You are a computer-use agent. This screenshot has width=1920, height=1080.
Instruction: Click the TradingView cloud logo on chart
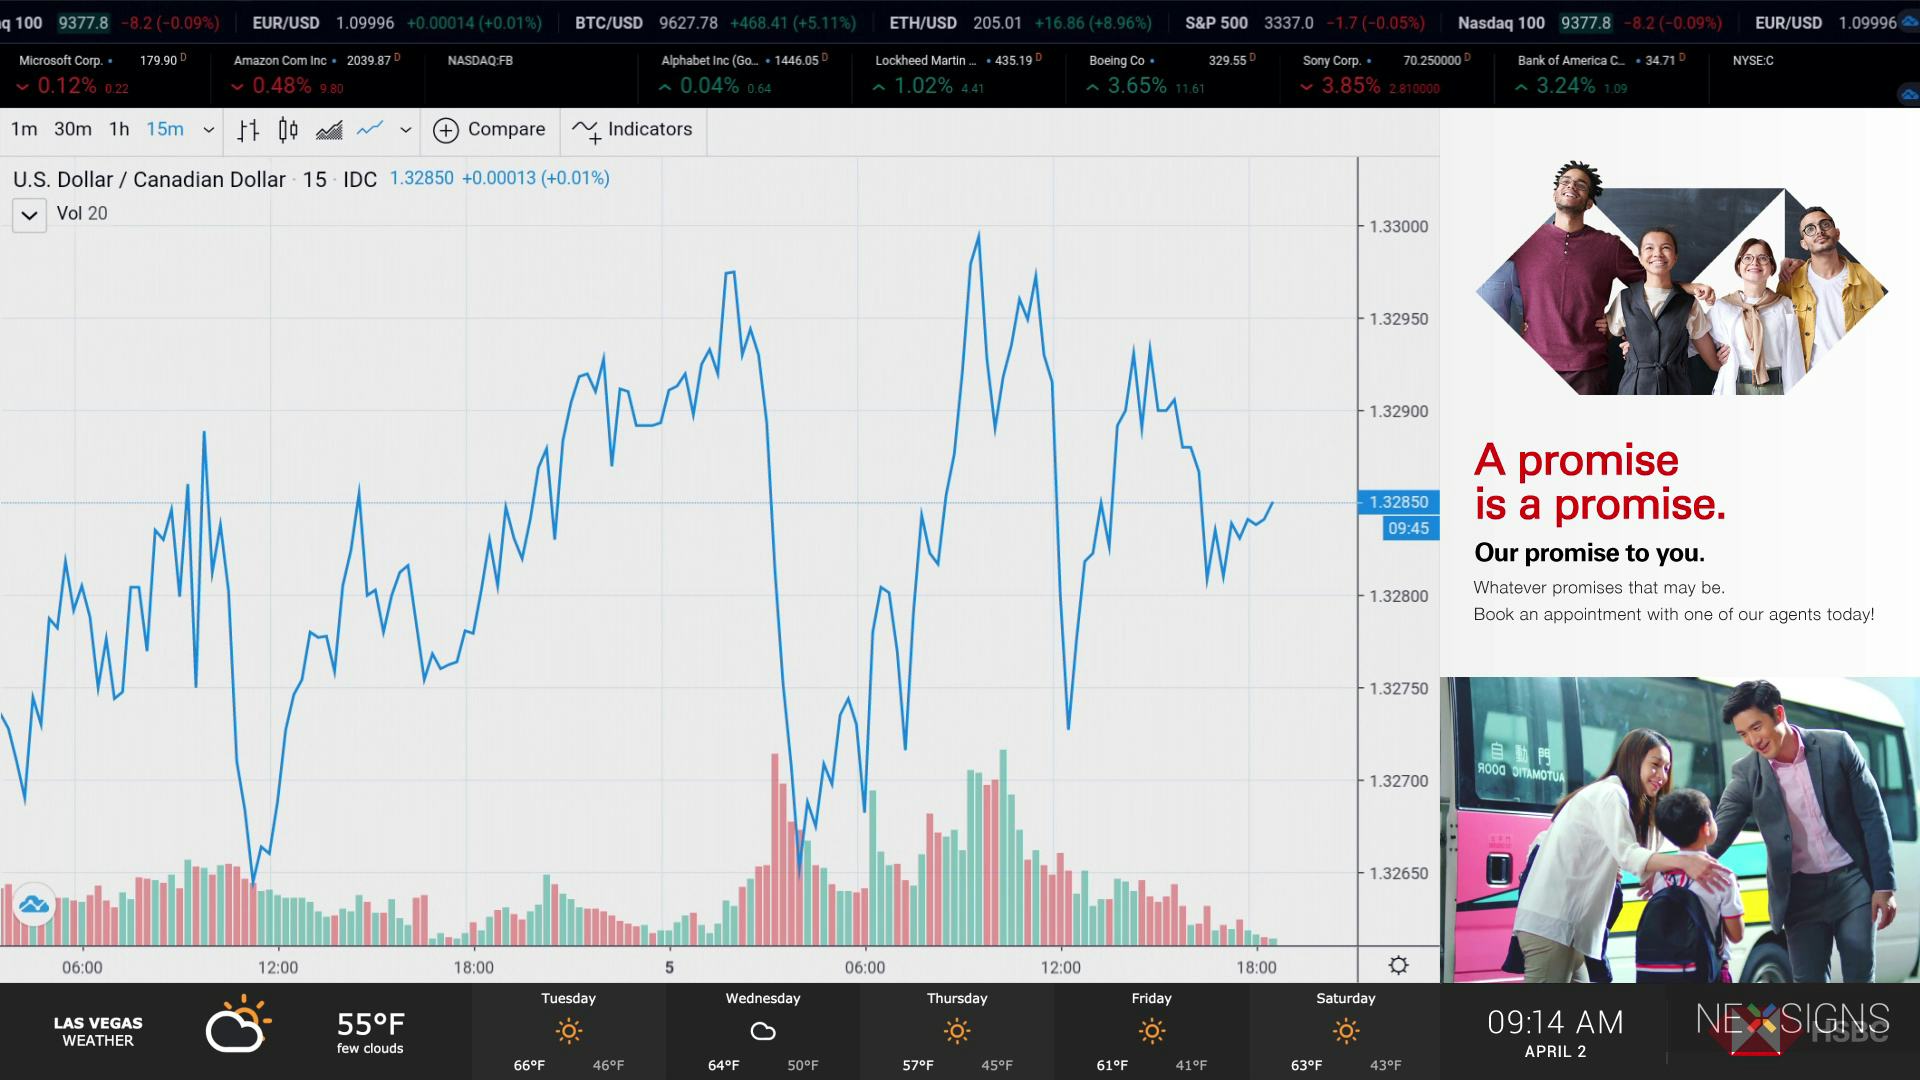[34, 905]
